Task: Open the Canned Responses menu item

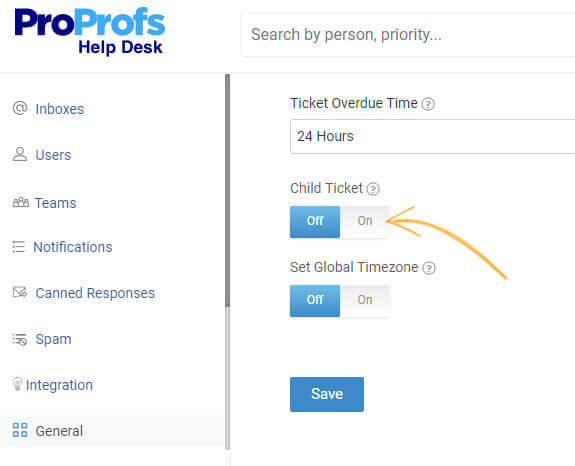Action: click(95, 293)
